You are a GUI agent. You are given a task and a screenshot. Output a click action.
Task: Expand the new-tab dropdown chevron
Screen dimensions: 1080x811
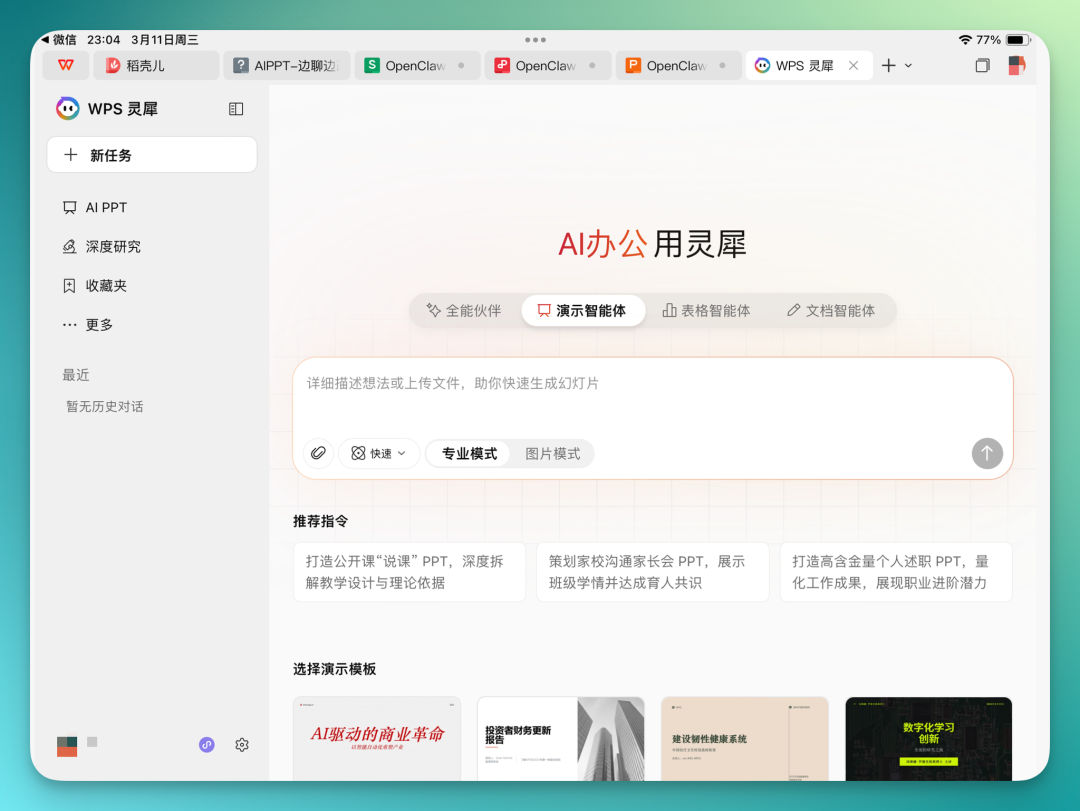pyautogui.click(x=908, y=65)
